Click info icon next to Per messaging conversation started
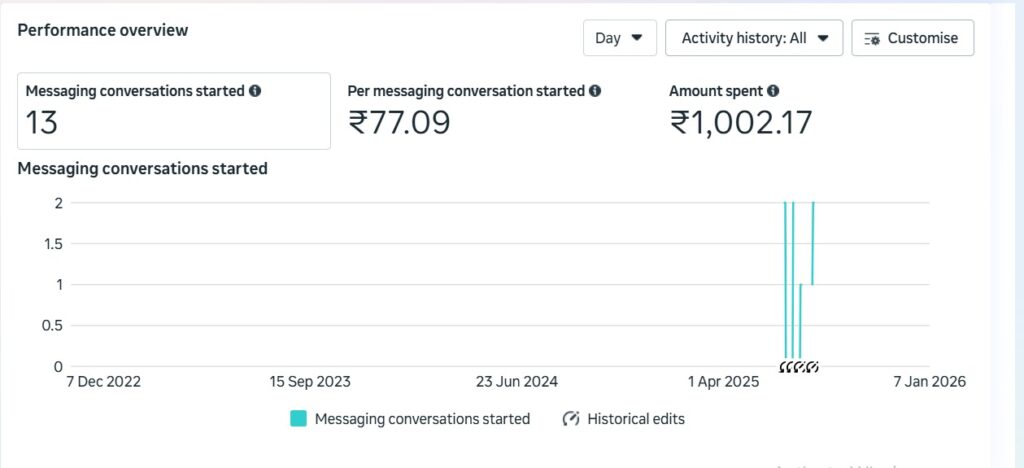 coord(595,91)
